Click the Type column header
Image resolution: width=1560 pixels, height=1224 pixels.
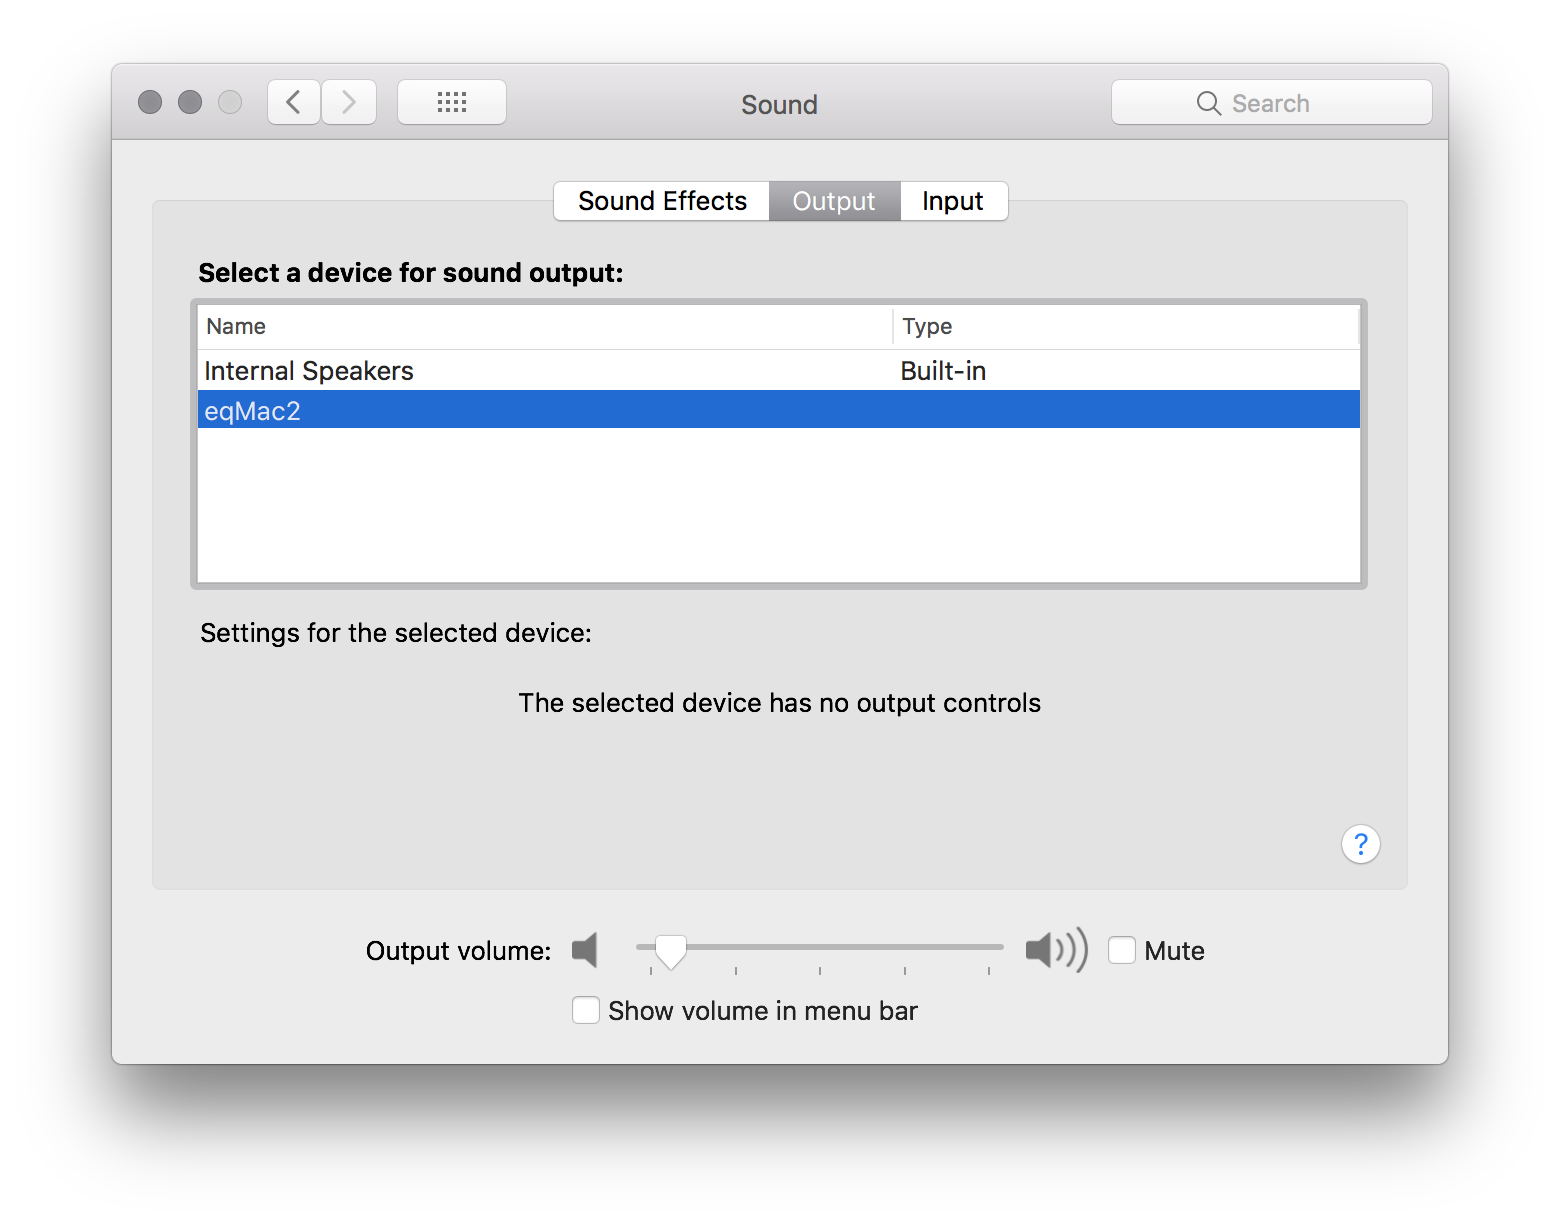coord(1126,326)
